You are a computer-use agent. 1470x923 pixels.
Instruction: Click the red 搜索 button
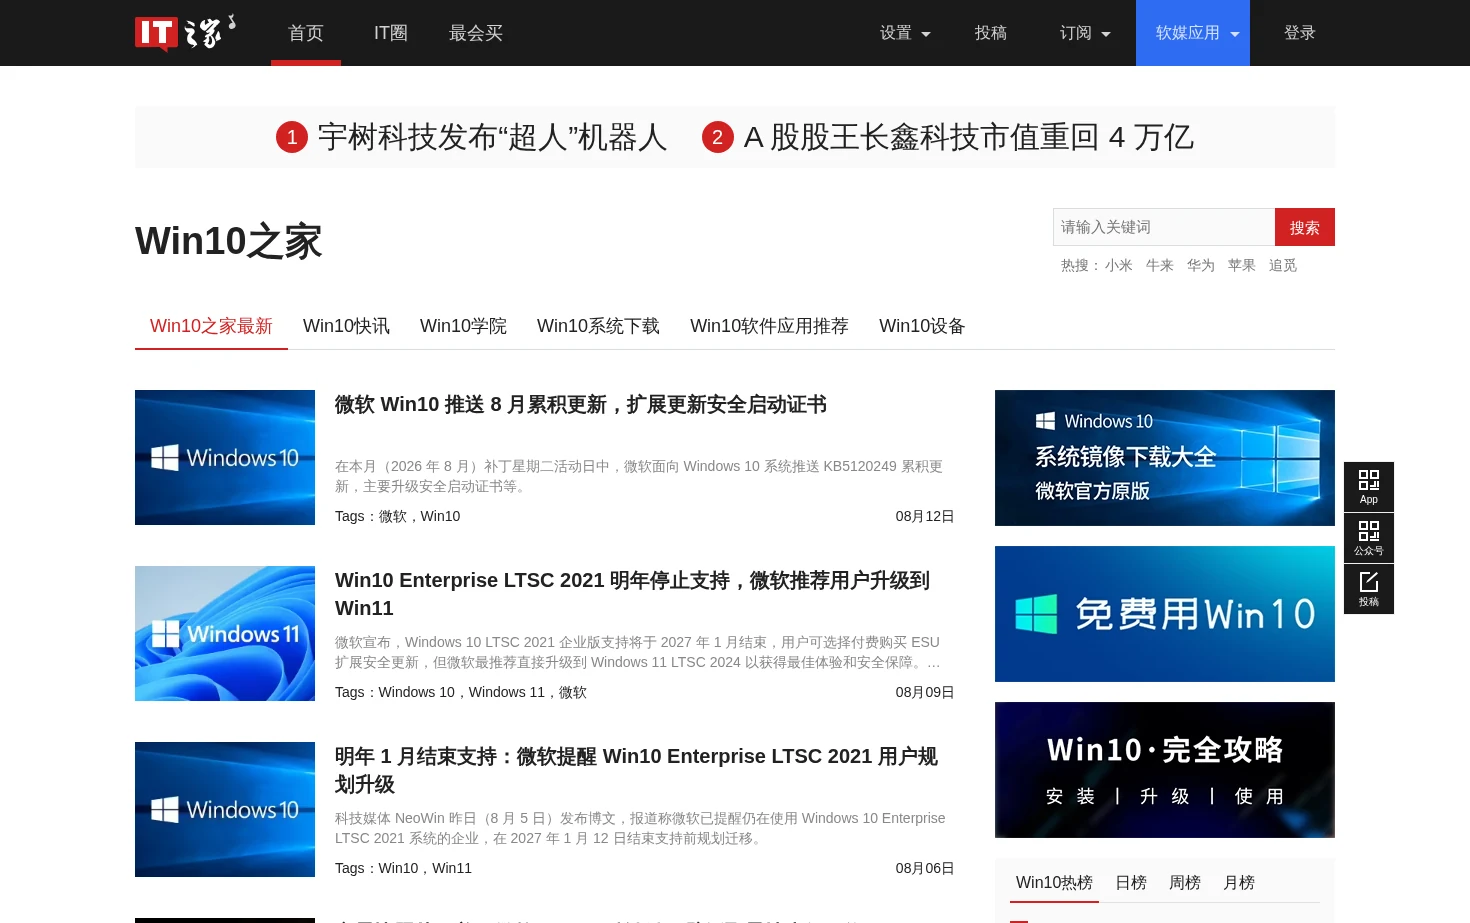[x=1305, y=227]
